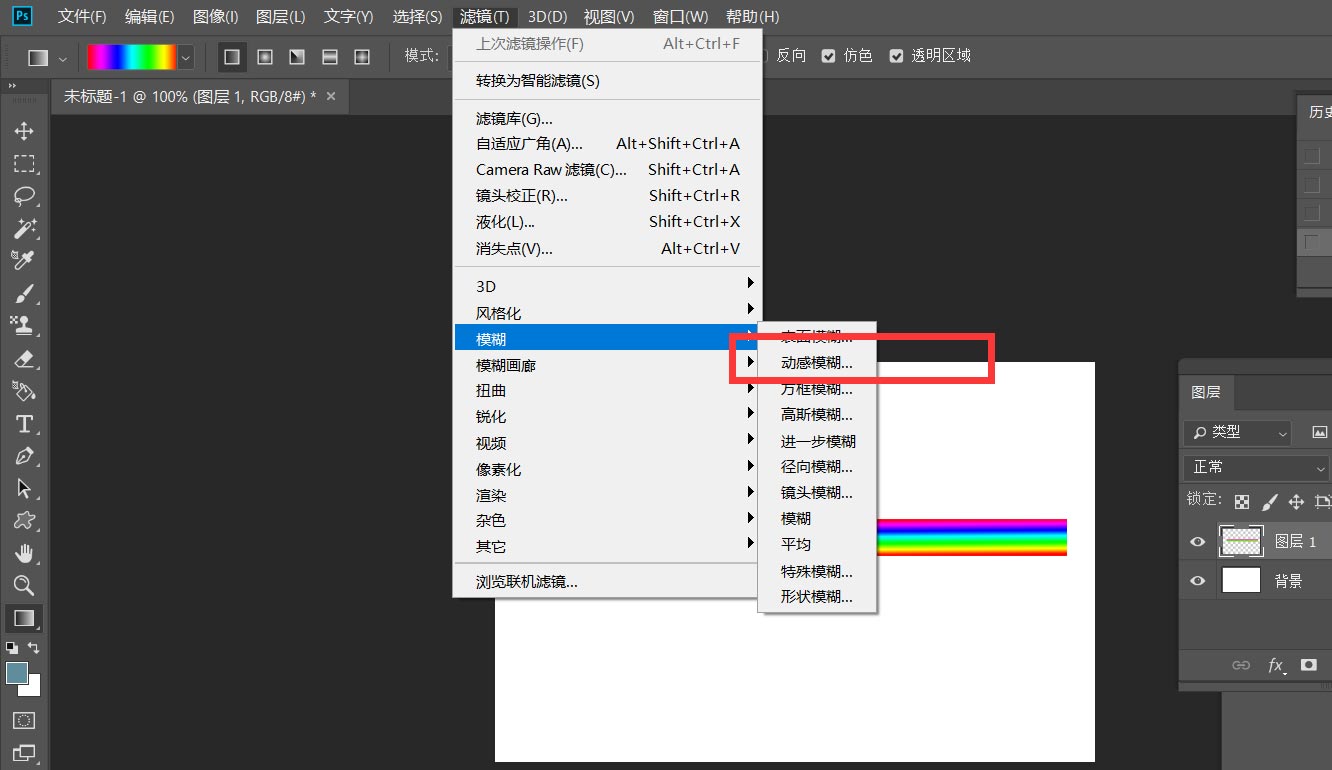The image size is (1332, 770).
Task: Click the Photoshop Ps logo
Action: (23, 16)
